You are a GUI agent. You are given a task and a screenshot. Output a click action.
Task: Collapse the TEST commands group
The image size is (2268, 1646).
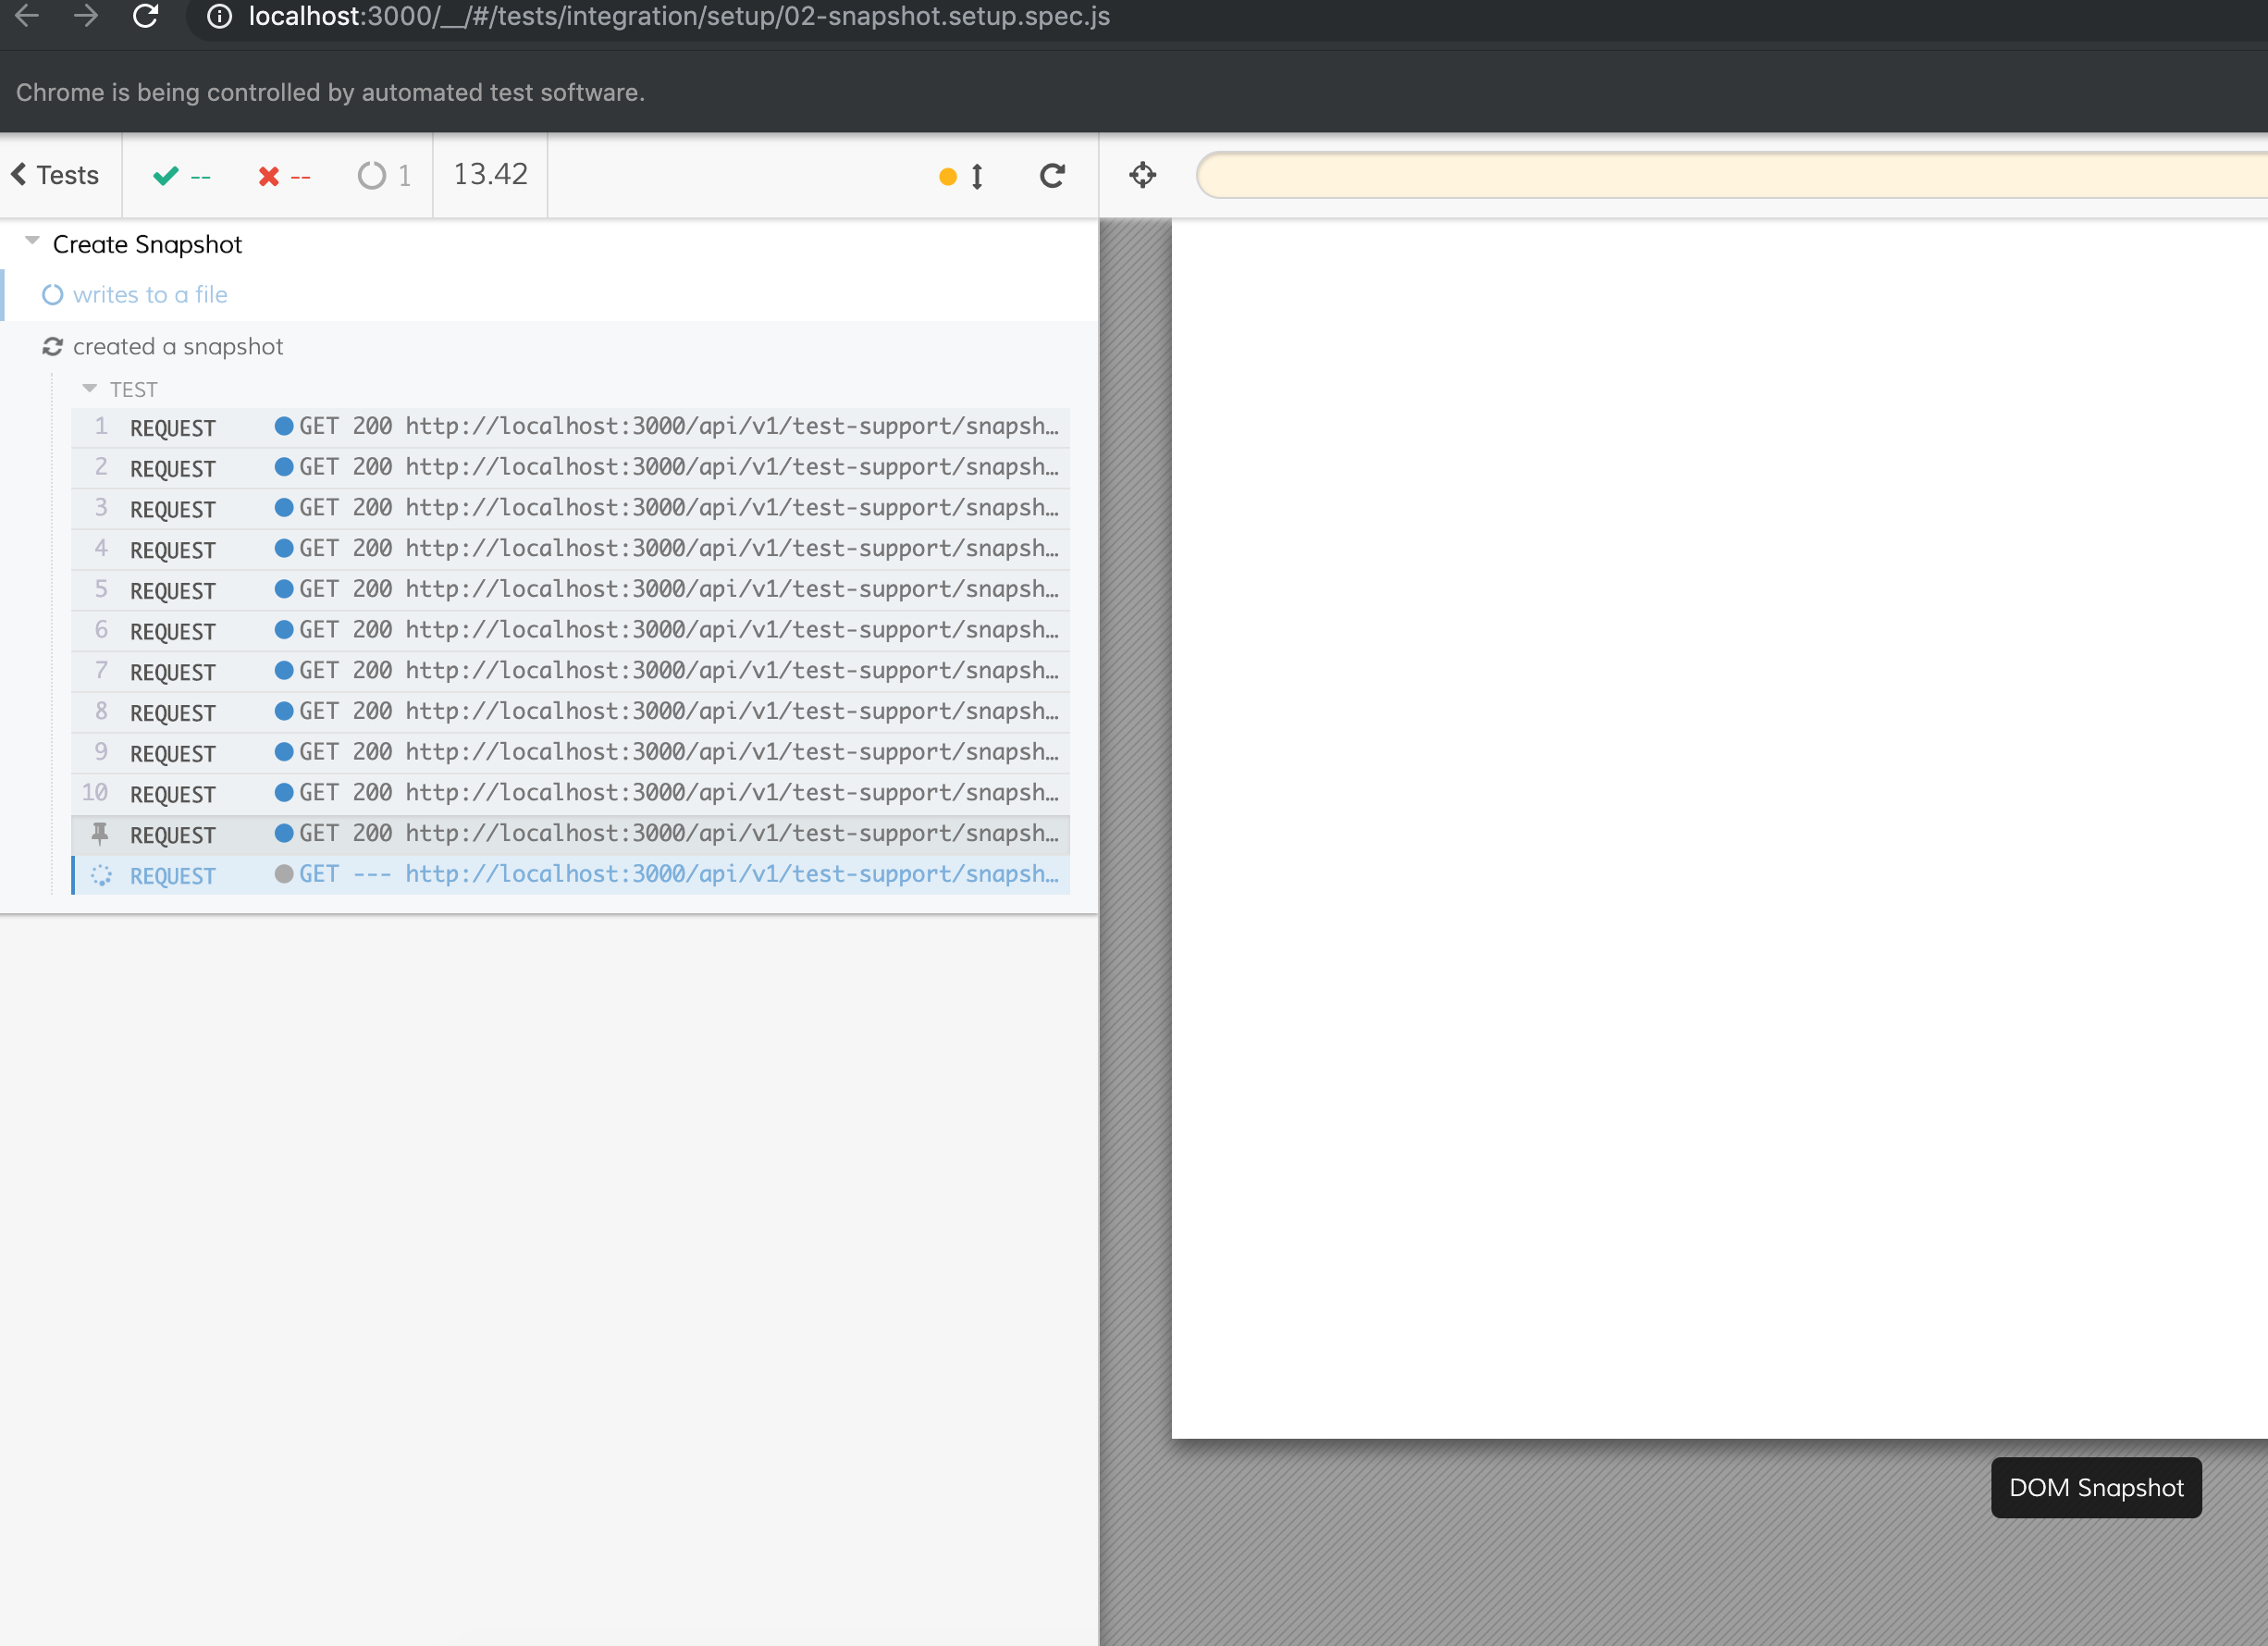[x=89, y=388]
